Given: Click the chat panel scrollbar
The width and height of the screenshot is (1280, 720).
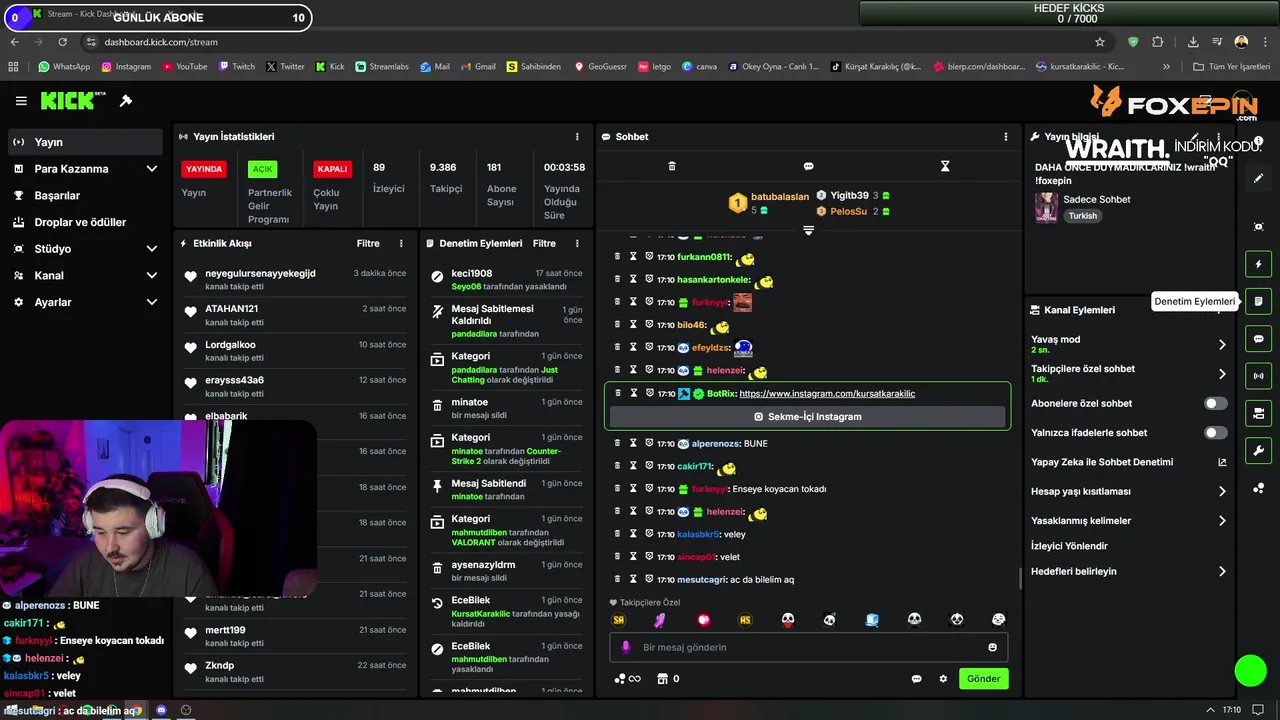Looking at the screenshot, I should coord(1020,578).
